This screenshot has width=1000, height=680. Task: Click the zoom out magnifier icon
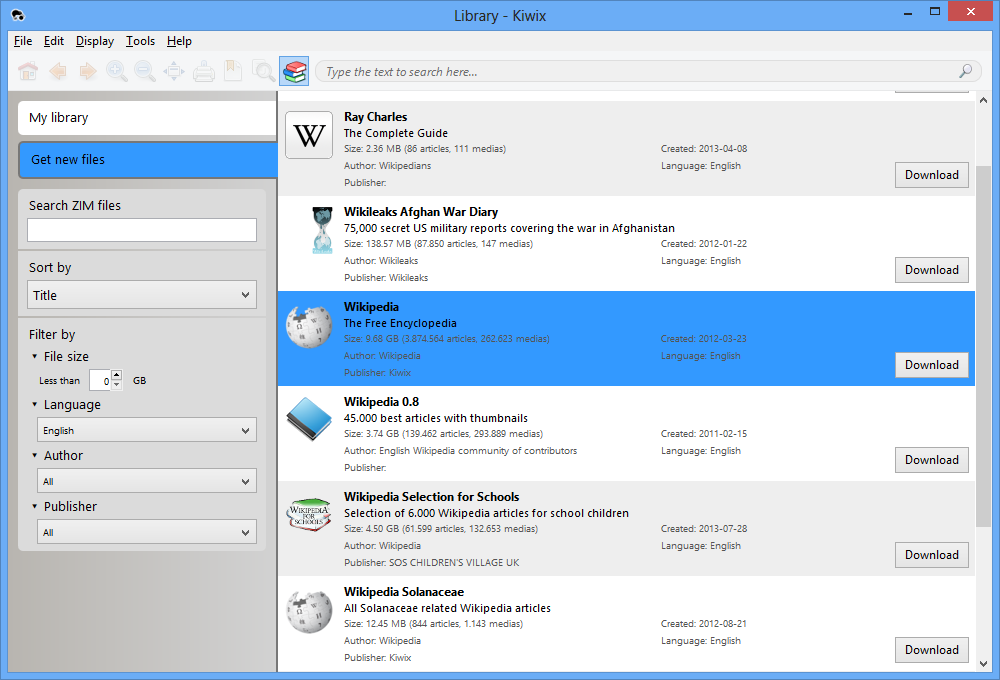pos(145,71)
